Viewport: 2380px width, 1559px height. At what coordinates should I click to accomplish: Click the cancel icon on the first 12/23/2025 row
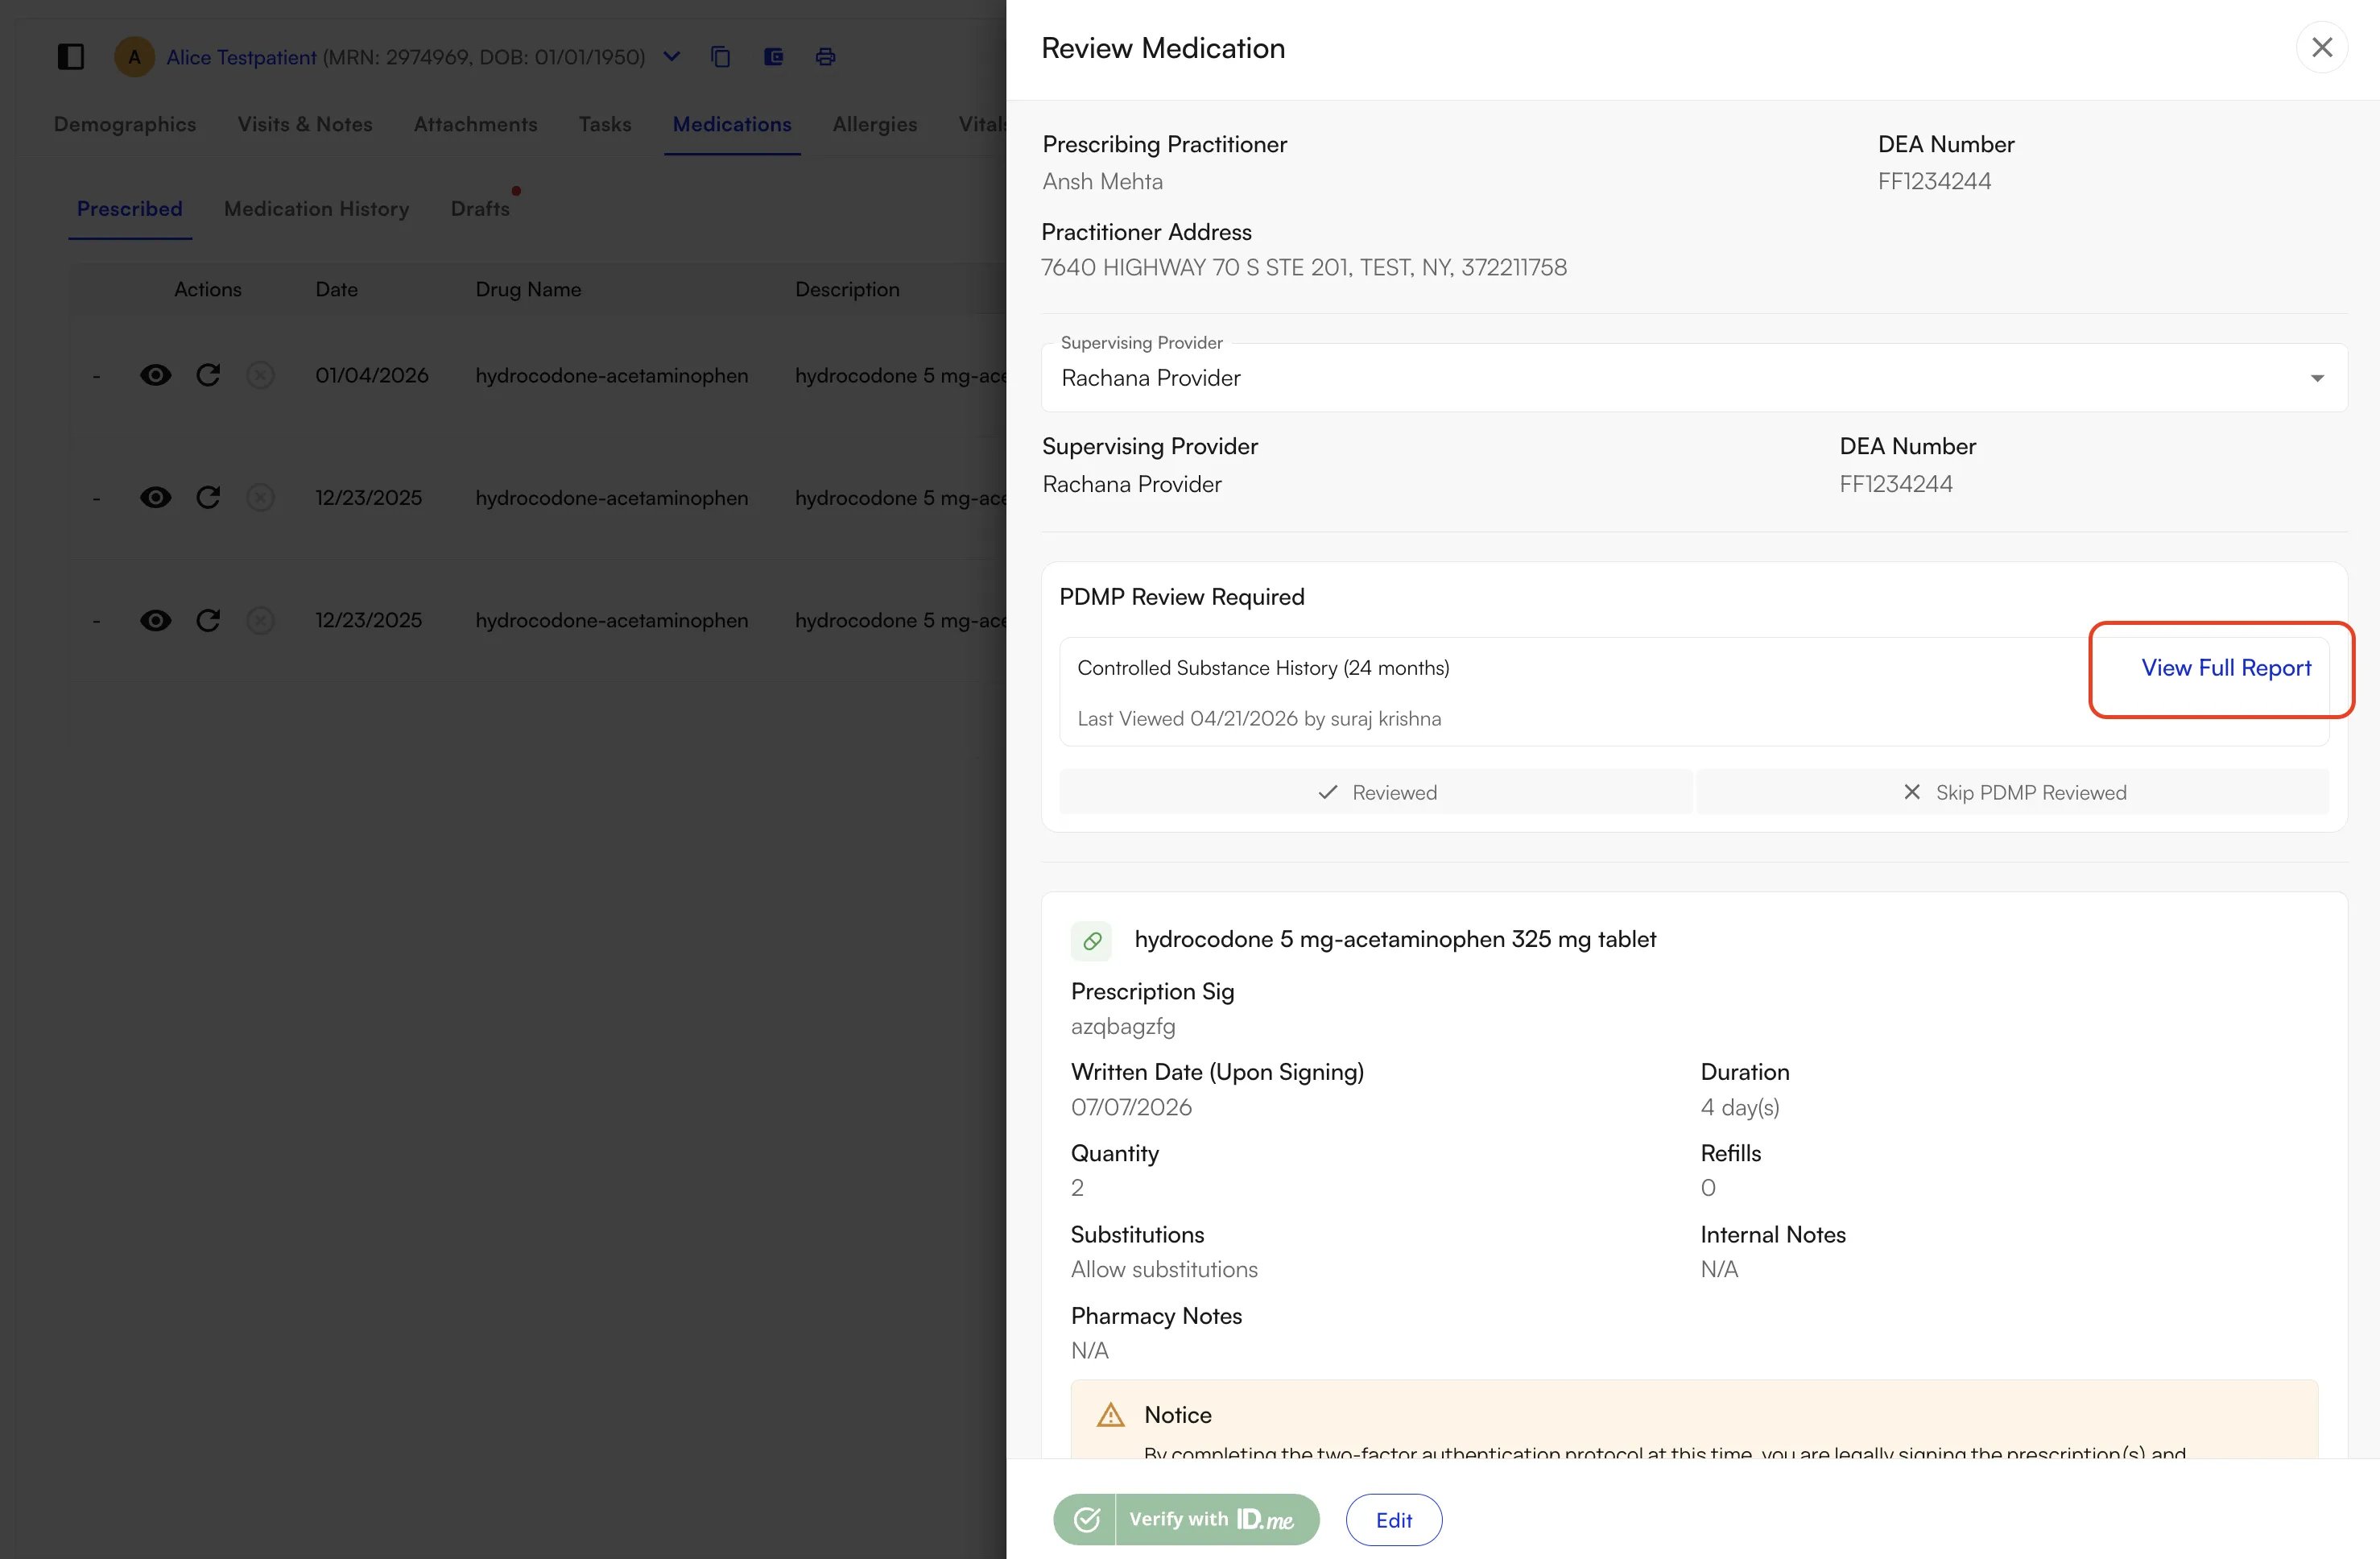point(260,498)
